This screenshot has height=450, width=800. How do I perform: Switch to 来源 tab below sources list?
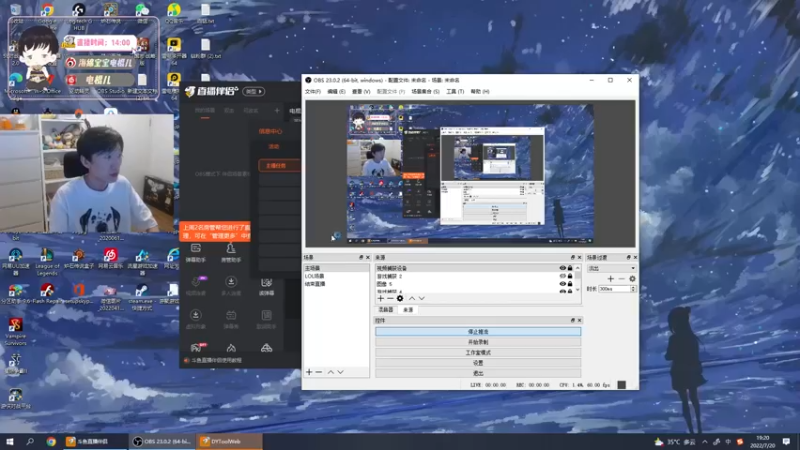(408, 310)
